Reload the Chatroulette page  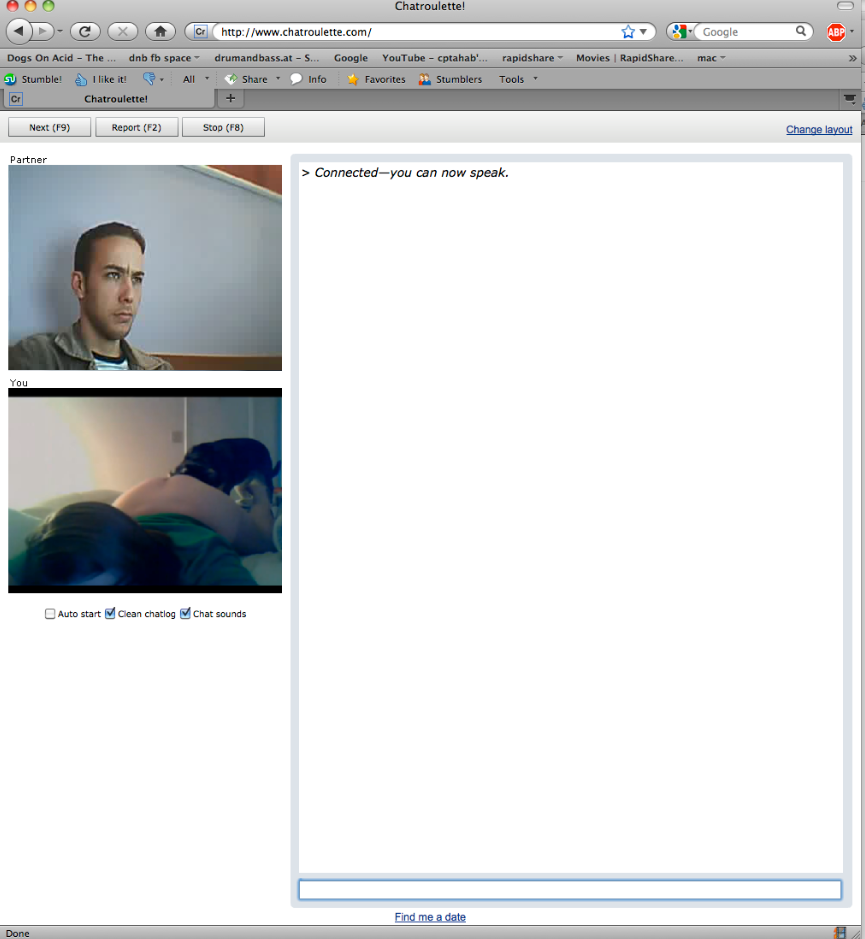point(85,31)
